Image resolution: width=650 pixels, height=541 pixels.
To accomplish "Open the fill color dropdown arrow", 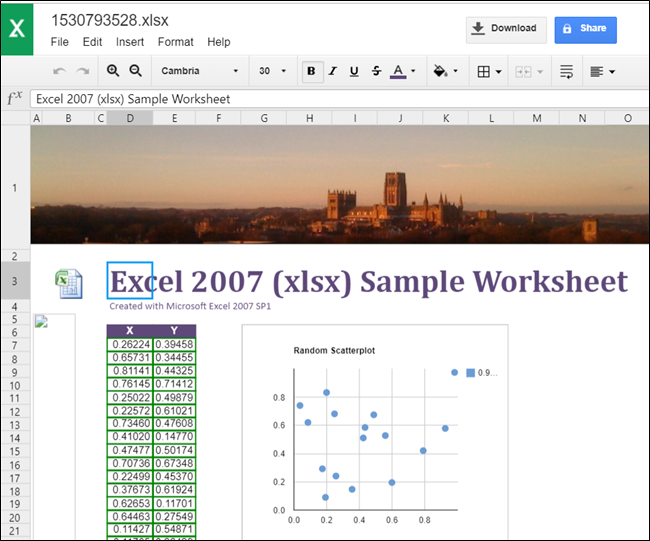I will (455, 71).
